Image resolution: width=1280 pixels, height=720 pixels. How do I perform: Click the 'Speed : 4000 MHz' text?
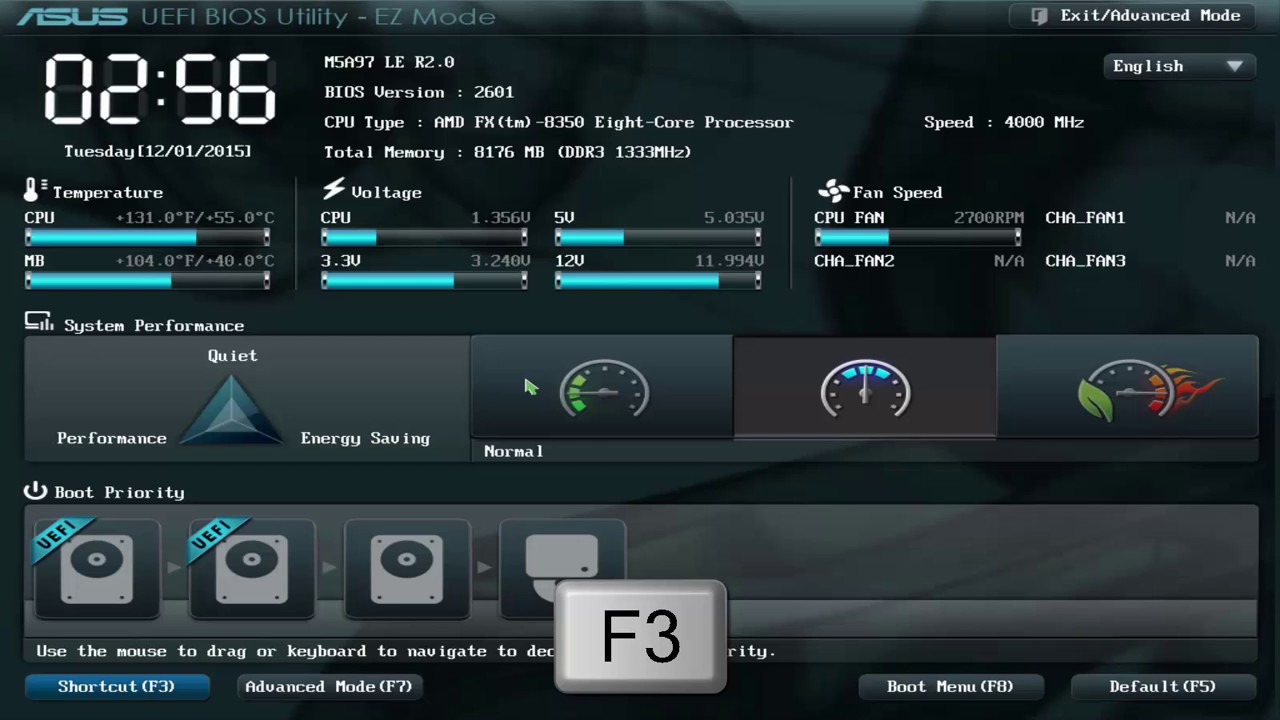(x=1004, y=122)
